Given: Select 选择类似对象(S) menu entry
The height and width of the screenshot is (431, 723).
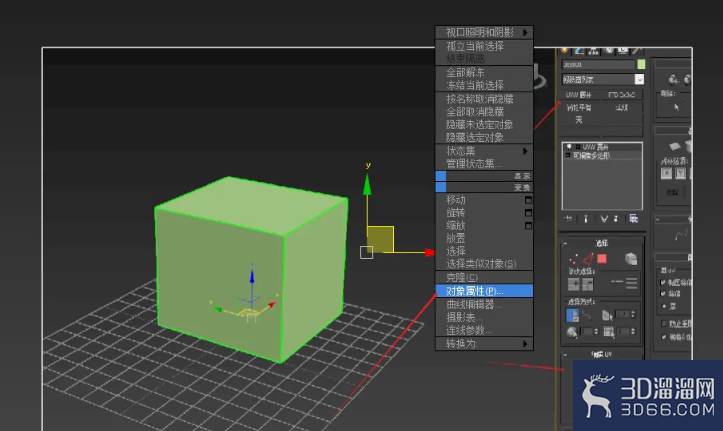Looking at the screenshot, I should [x=484, y=264].
